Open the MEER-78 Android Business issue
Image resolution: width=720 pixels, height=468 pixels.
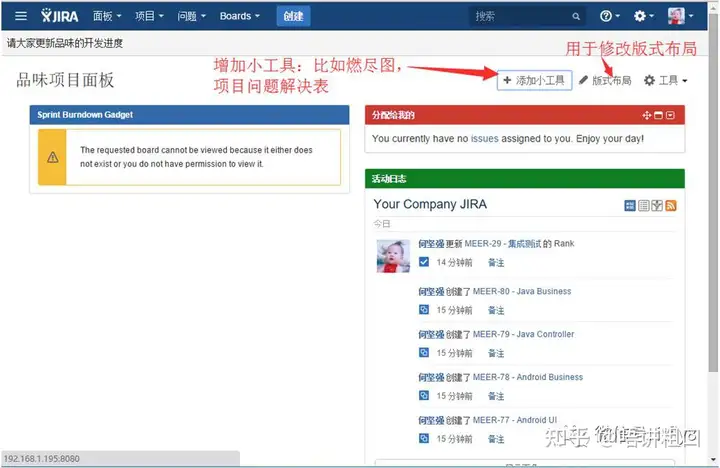coord(528,377)
